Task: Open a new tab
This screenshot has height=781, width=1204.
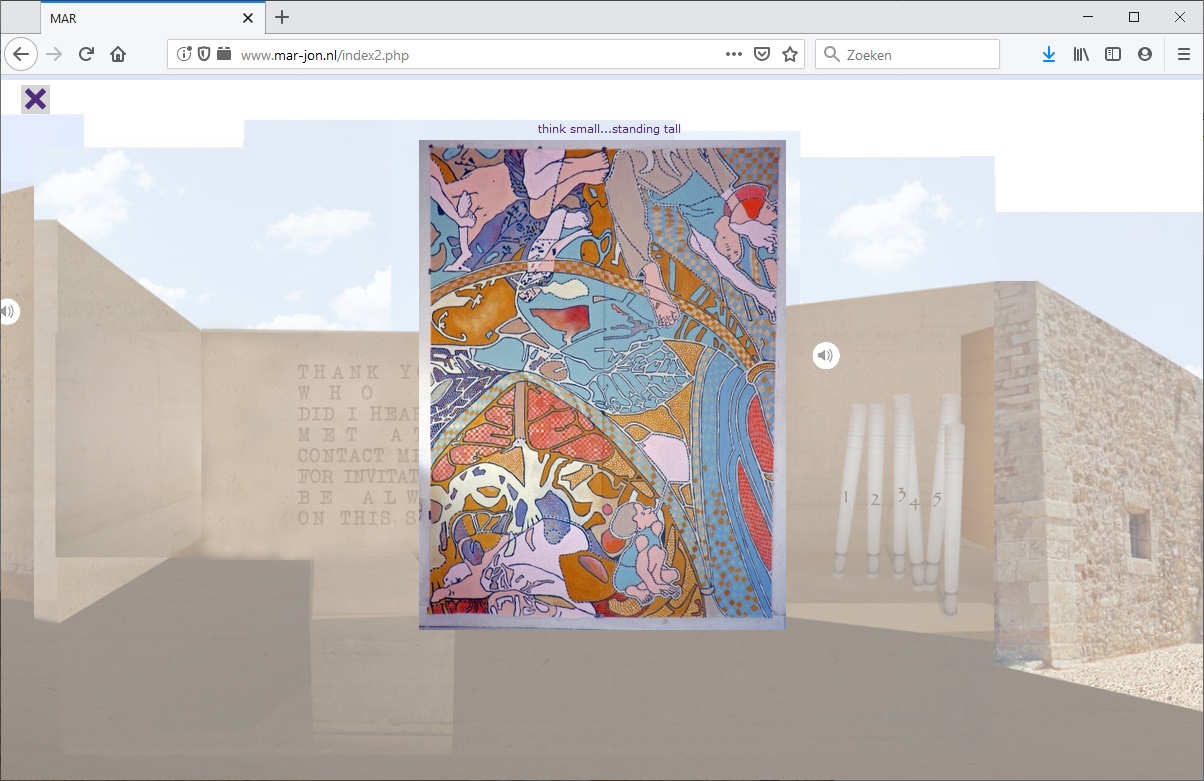Action: tap(282, 17)
